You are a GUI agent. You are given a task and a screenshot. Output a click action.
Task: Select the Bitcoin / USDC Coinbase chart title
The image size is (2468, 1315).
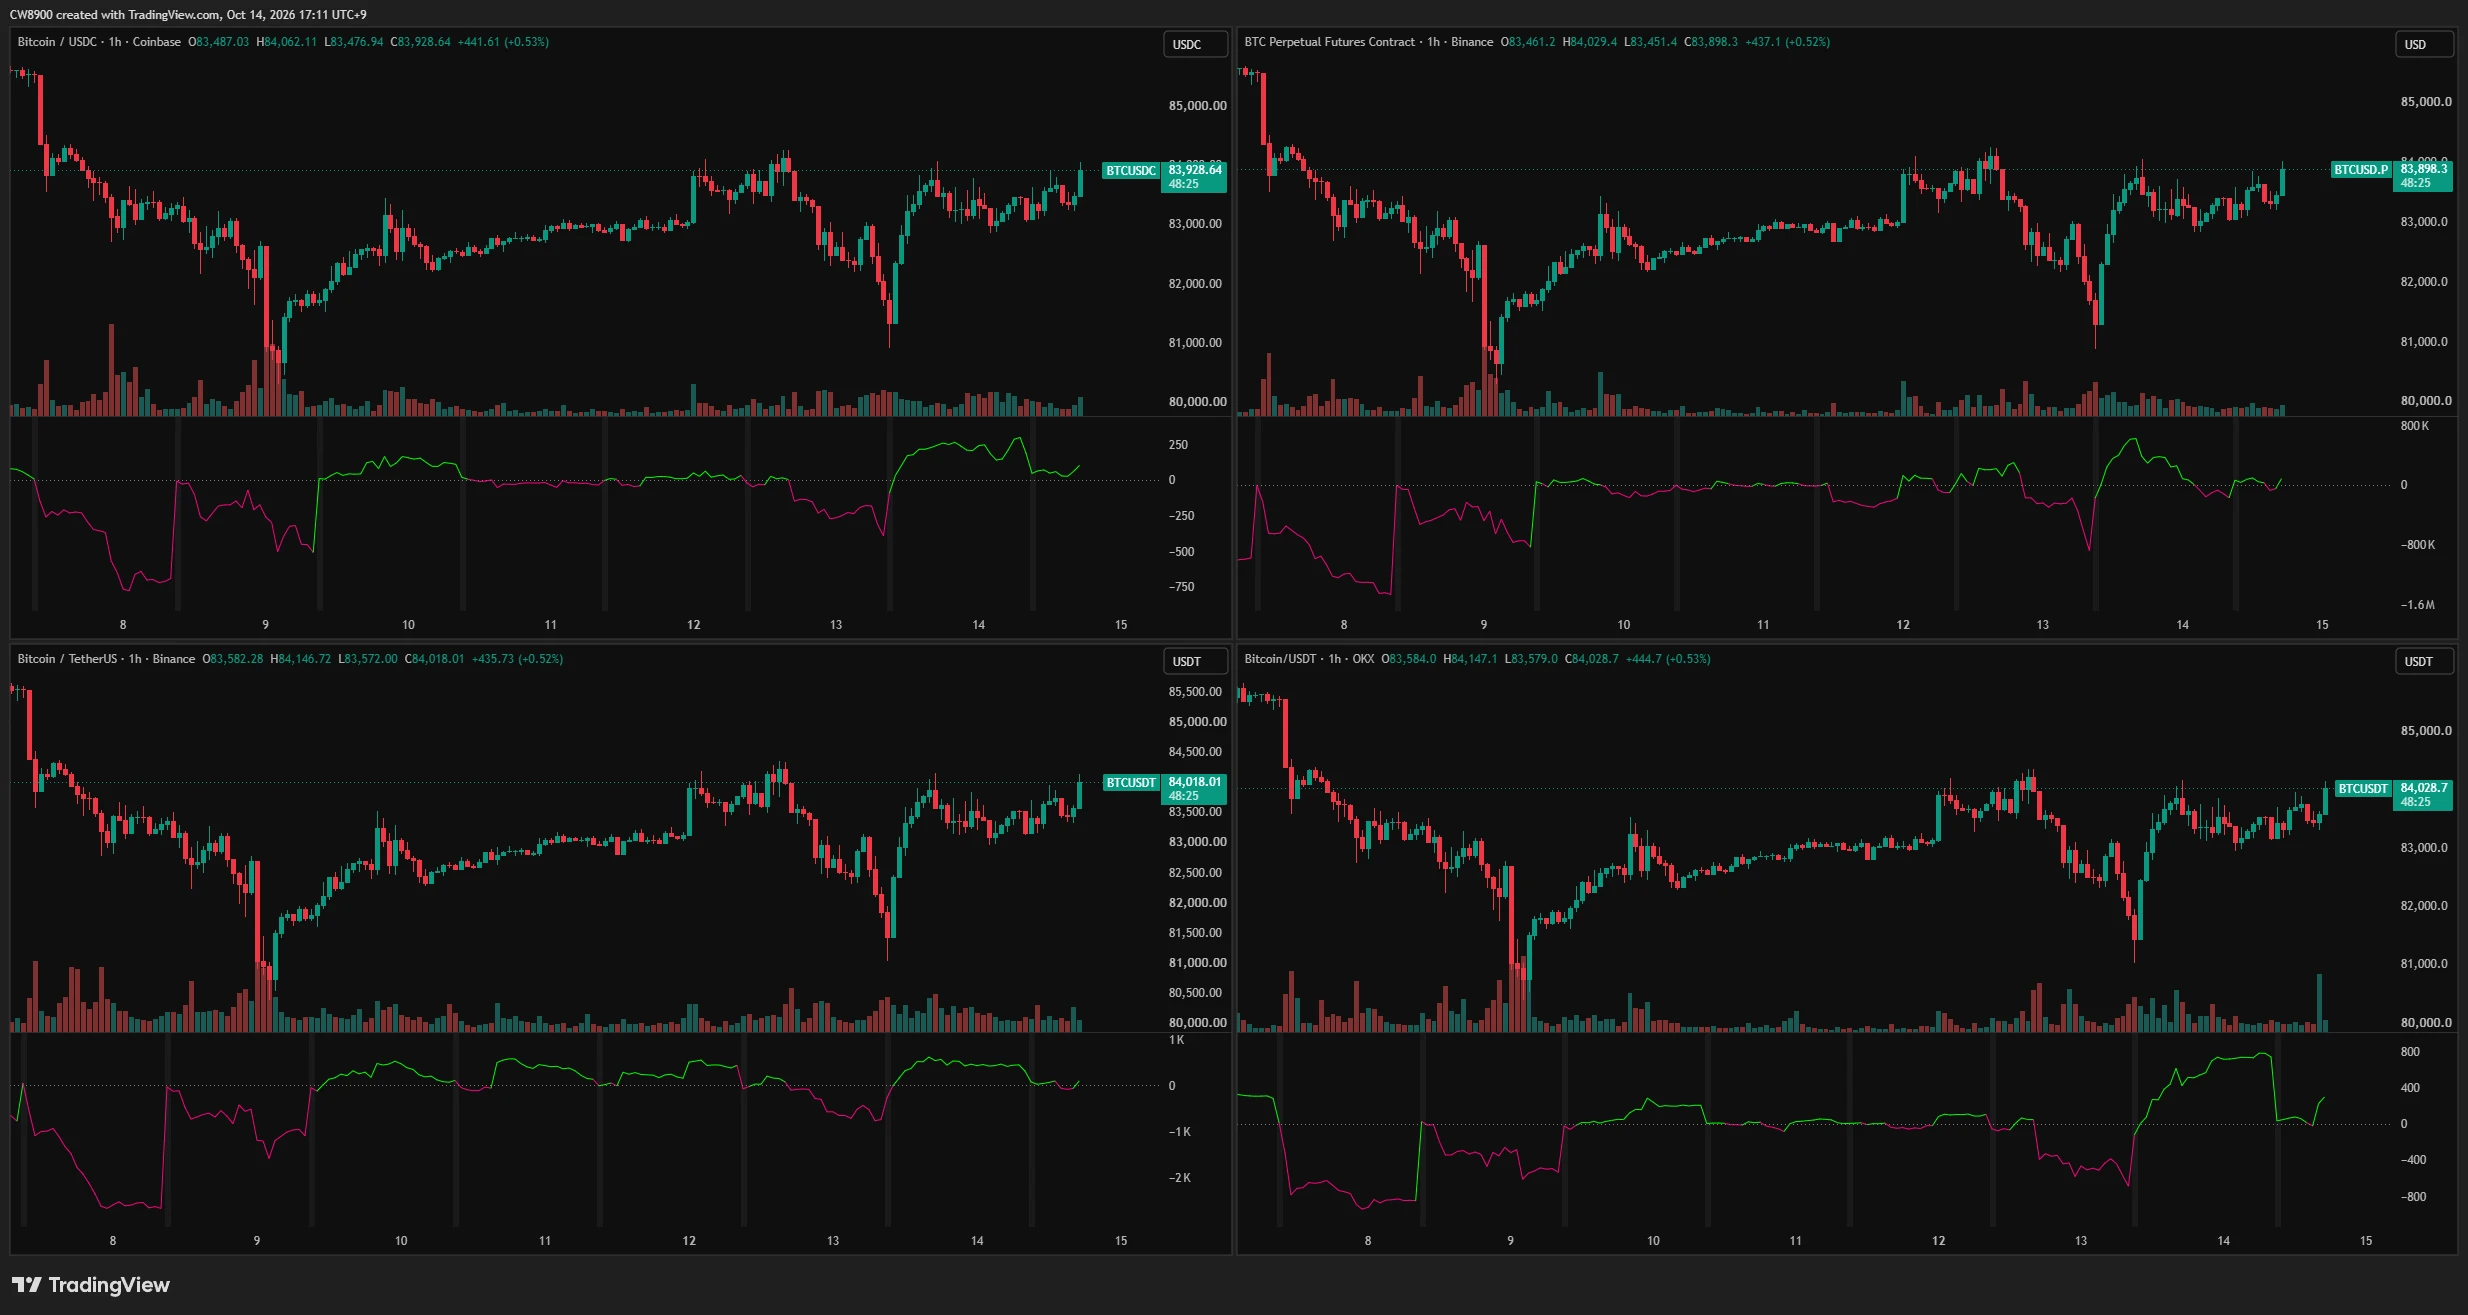(x=99, y=42)
